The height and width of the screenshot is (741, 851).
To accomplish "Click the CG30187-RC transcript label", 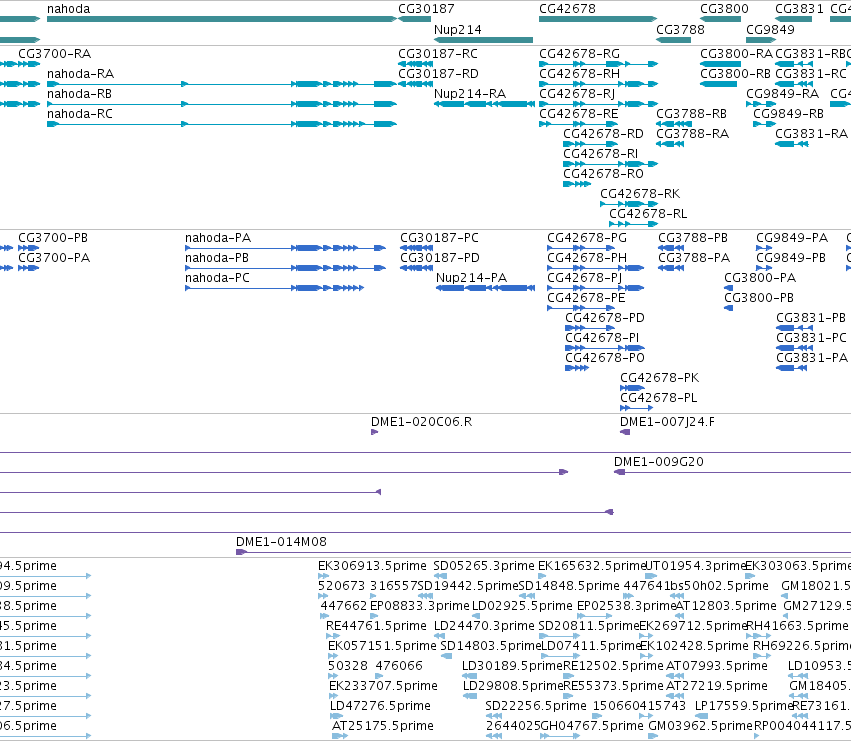I will 438,54.
